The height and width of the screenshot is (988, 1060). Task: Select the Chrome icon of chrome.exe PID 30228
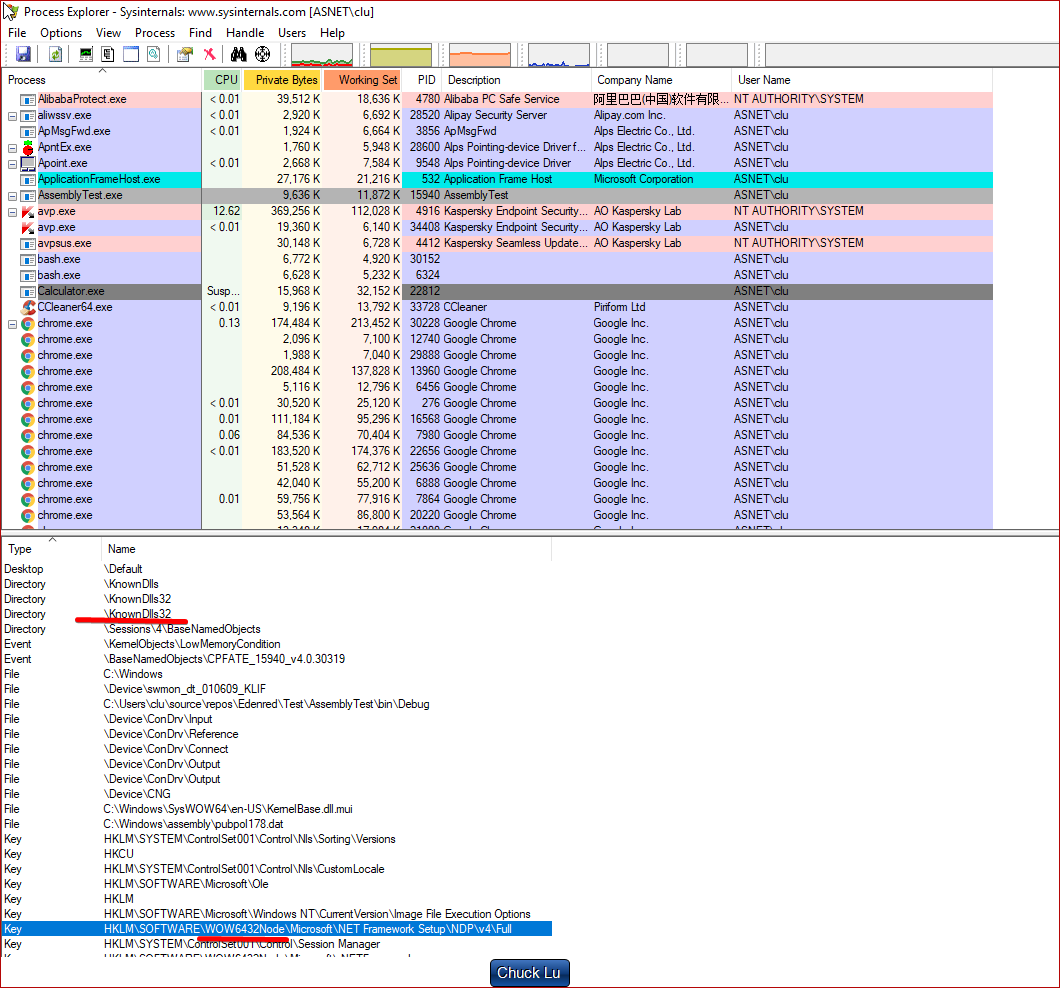28,323
